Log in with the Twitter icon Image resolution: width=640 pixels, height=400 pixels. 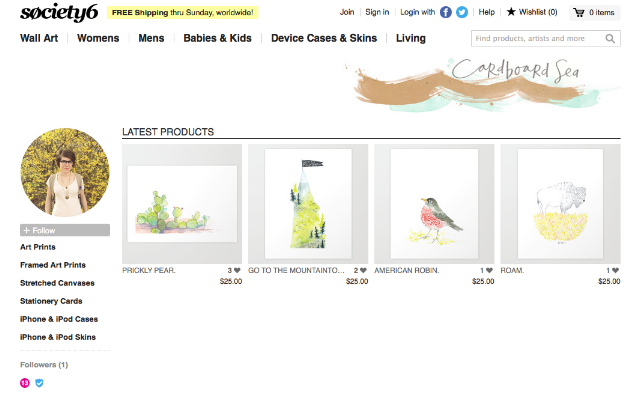coord(462,12)
